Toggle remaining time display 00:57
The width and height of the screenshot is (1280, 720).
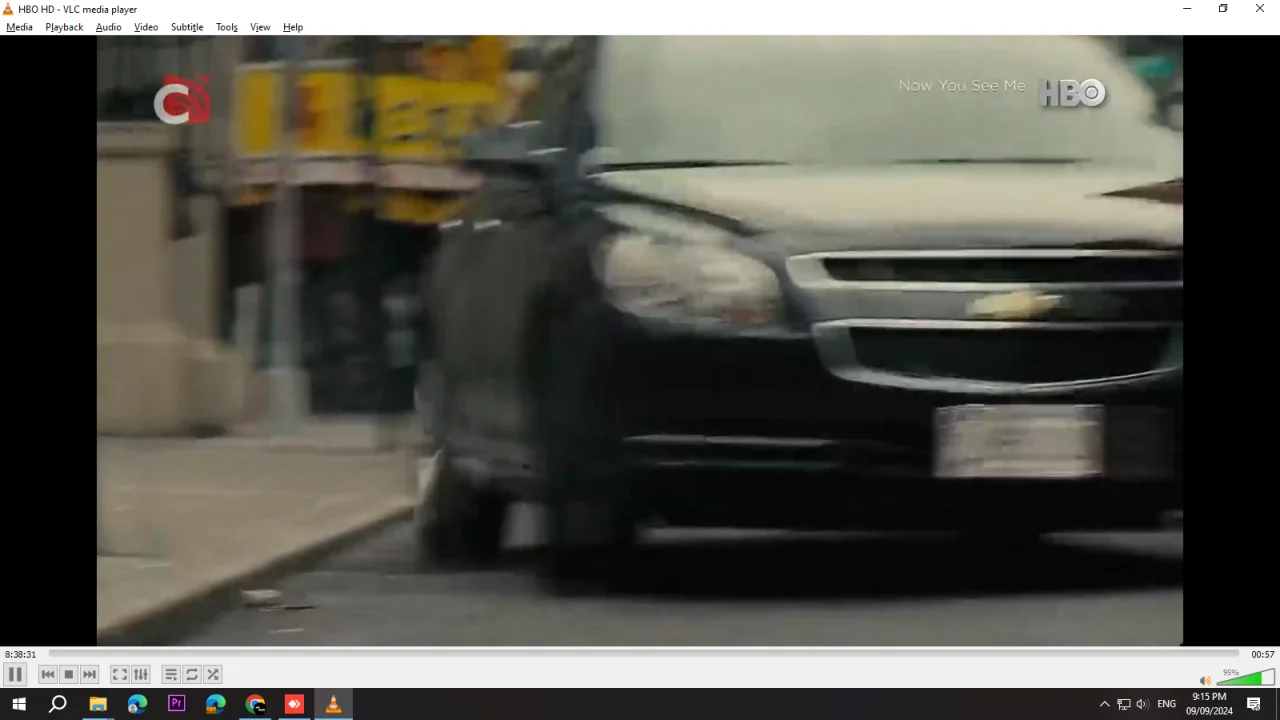click(x=1263, y=654)
